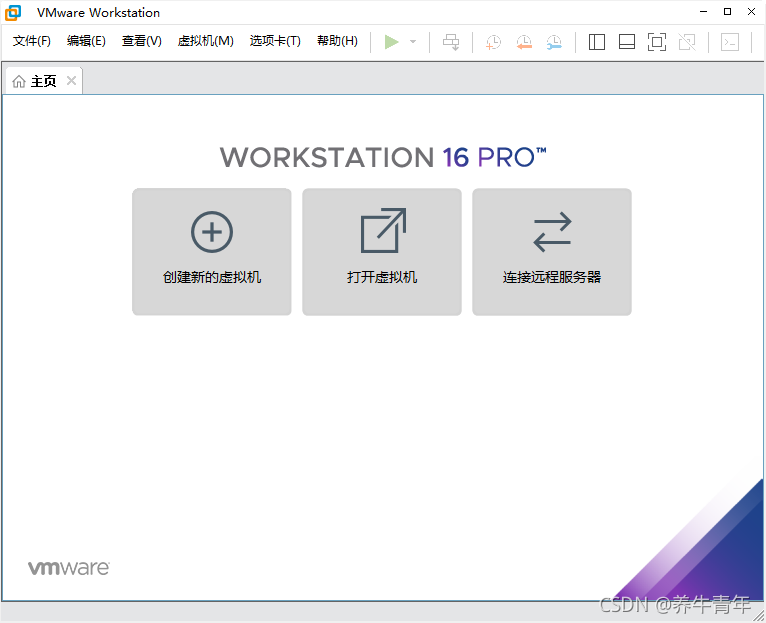Open the power options dropdown arrow
766x623 pixels.
(413, 42)
